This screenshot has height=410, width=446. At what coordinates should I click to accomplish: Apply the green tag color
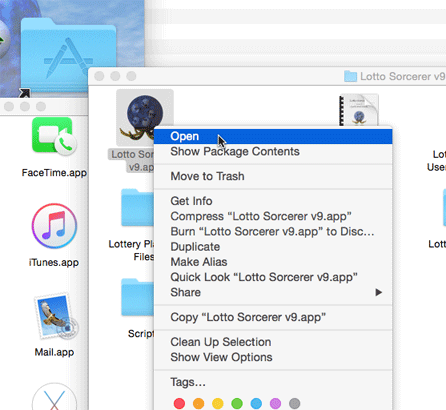click(x=237, y=403)
